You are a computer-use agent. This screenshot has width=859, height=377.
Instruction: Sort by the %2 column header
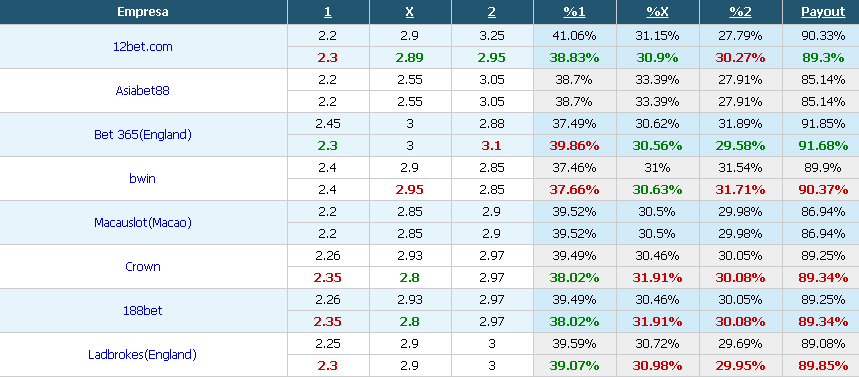tap(741, 12)
